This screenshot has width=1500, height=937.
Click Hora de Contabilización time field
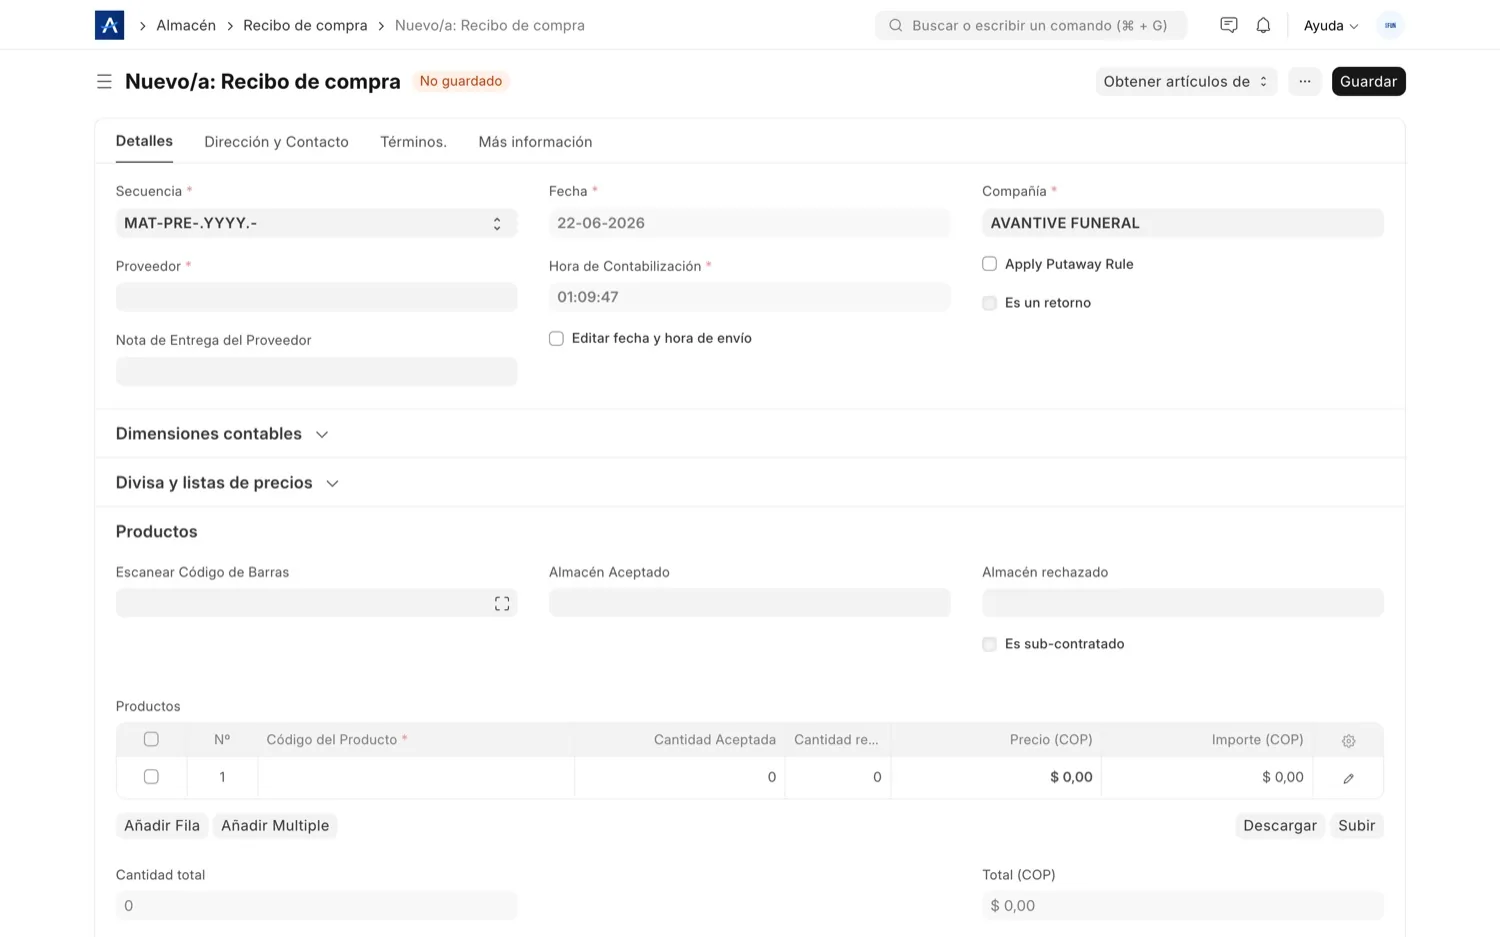pos(749,297)
